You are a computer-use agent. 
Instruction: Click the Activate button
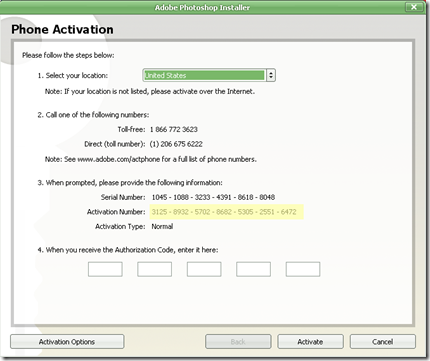[x=310, y=342]
